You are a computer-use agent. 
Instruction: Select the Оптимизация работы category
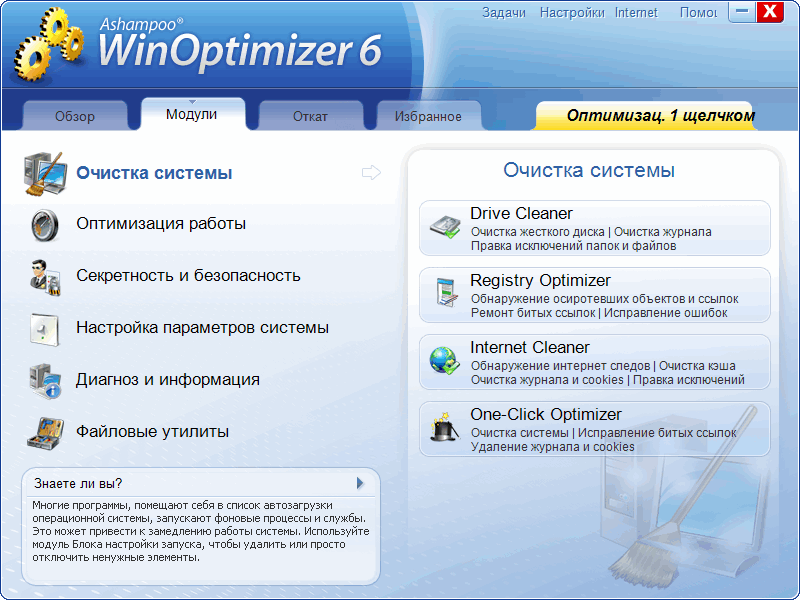(x=161, y=223)
